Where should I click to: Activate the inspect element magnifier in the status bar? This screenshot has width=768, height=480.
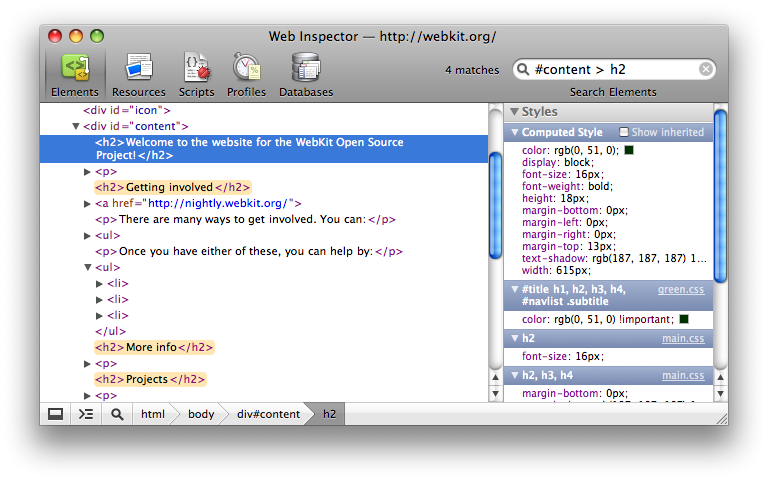[x=117, y=414]
